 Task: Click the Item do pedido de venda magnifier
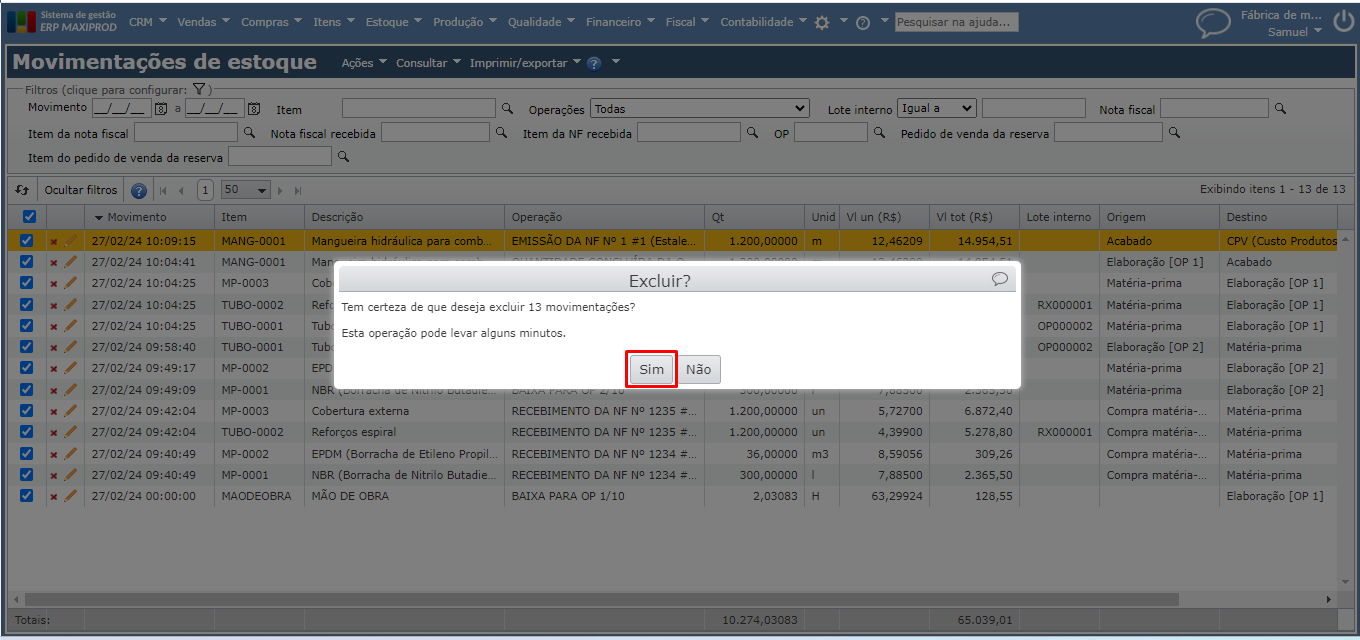343,156
